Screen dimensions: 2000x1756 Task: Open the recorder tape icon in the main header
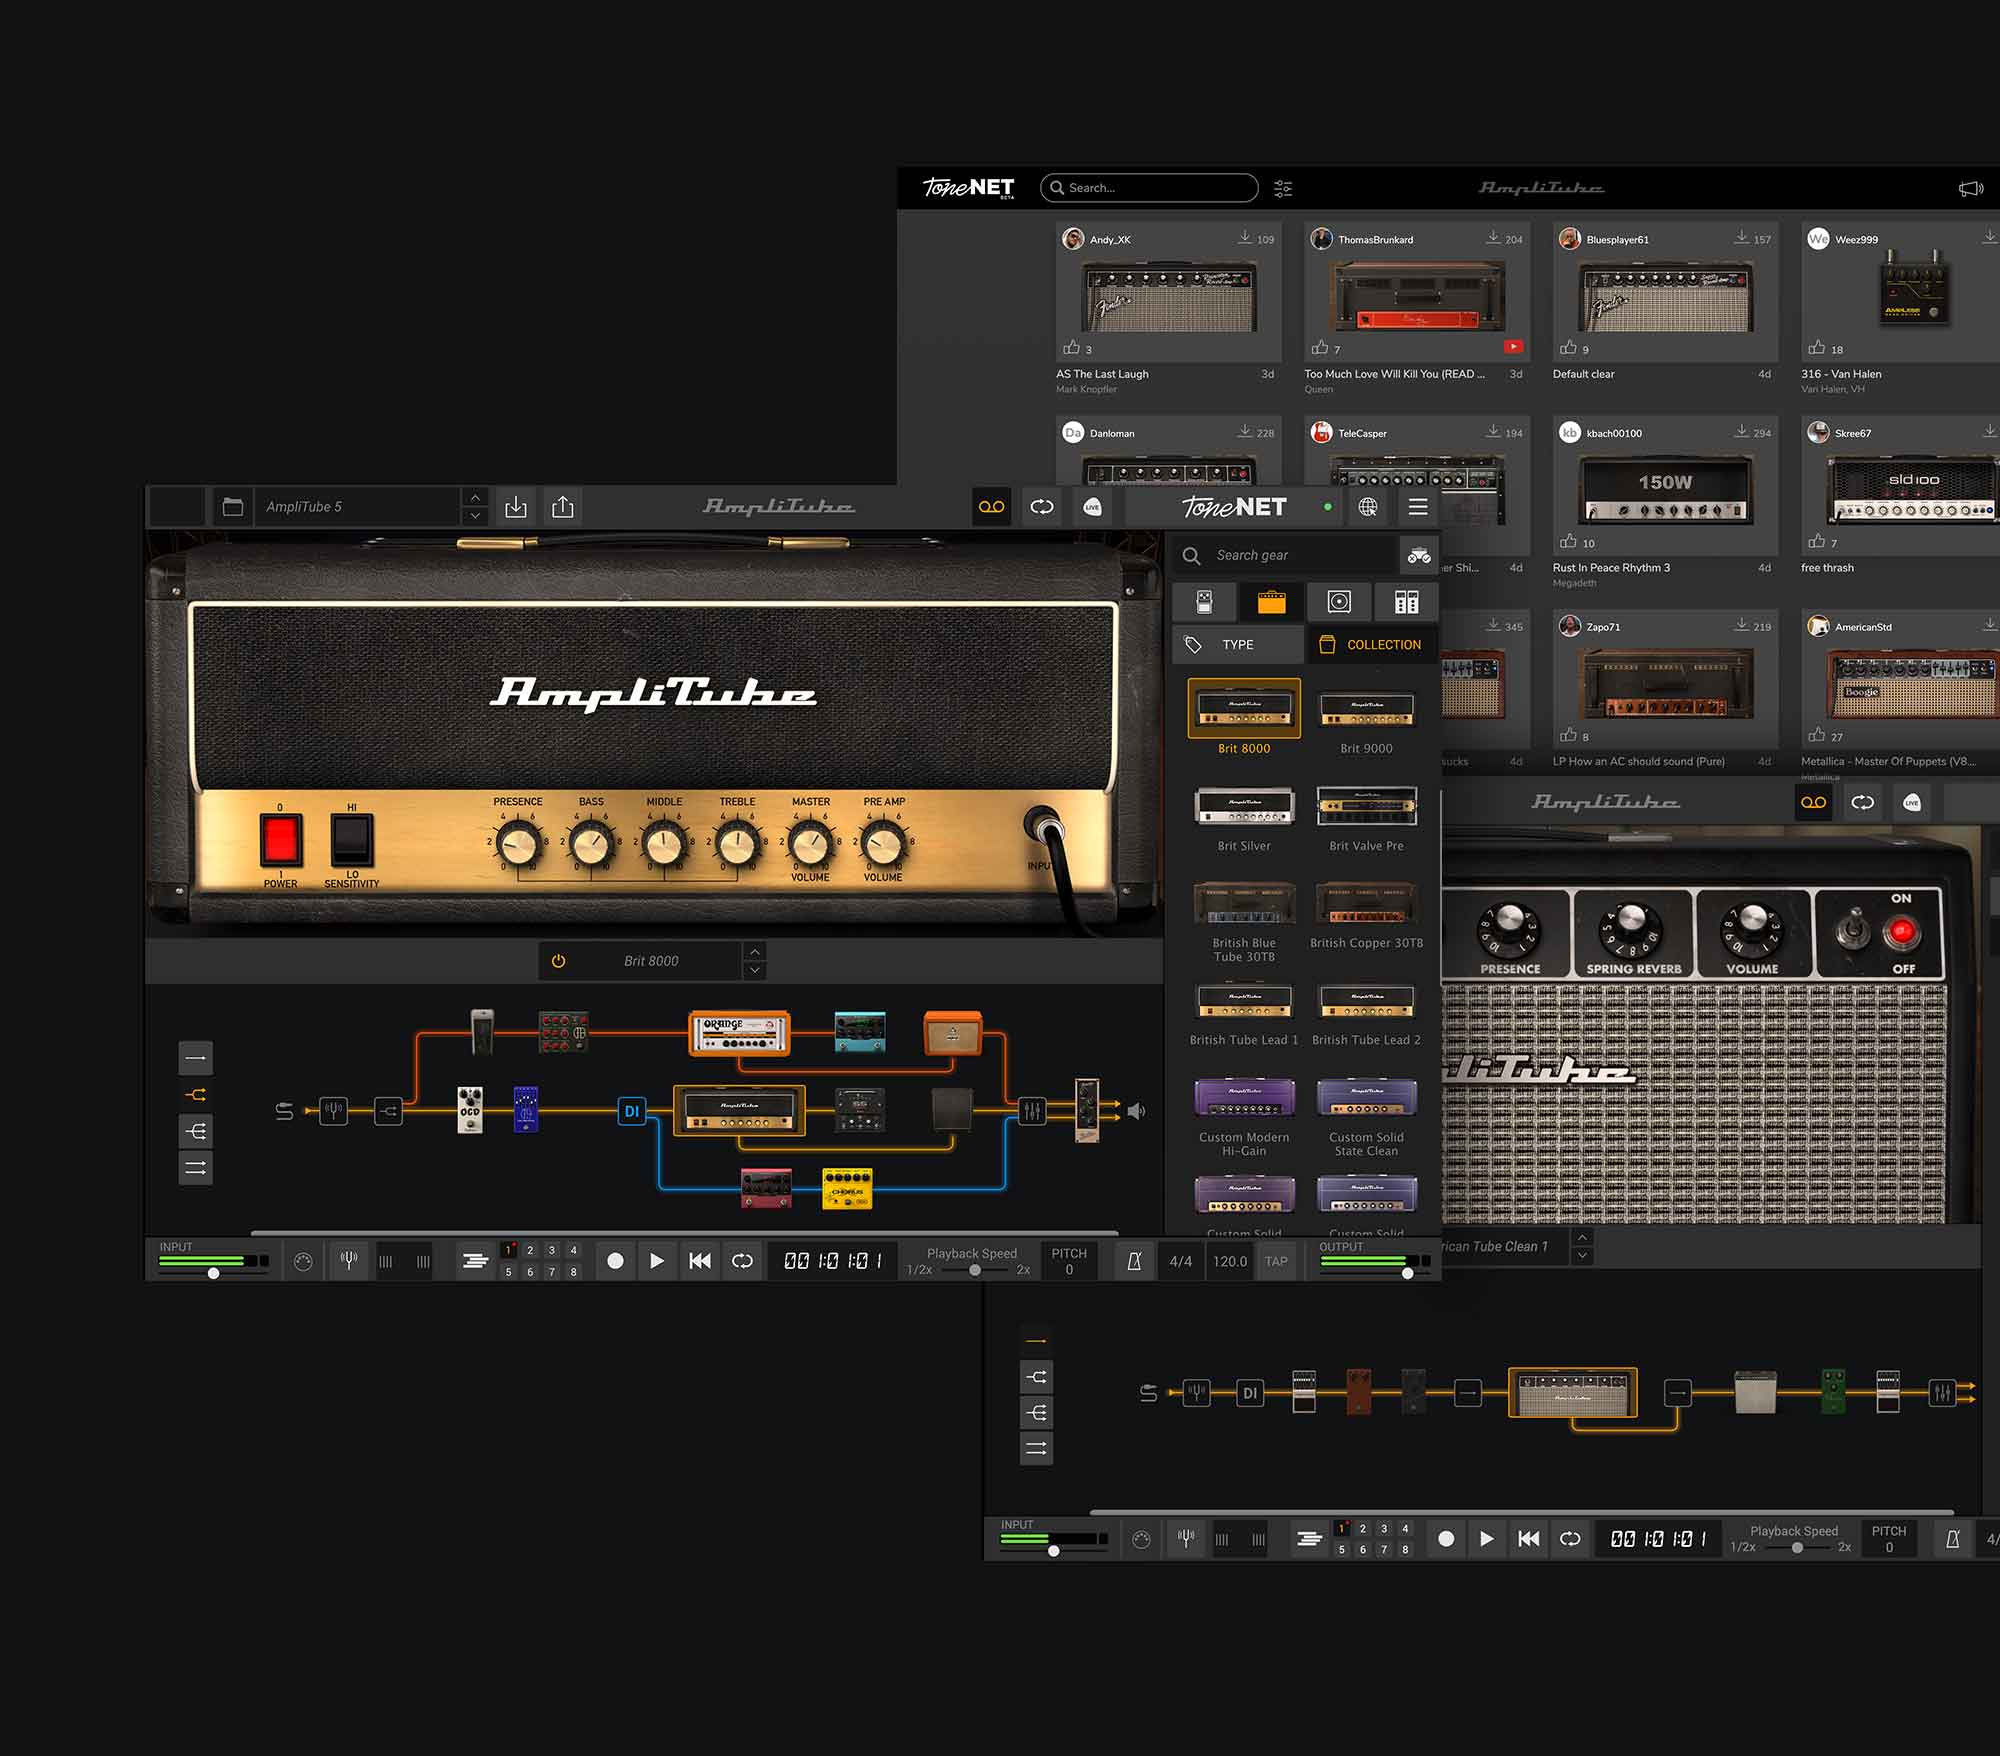click(991, 507)
